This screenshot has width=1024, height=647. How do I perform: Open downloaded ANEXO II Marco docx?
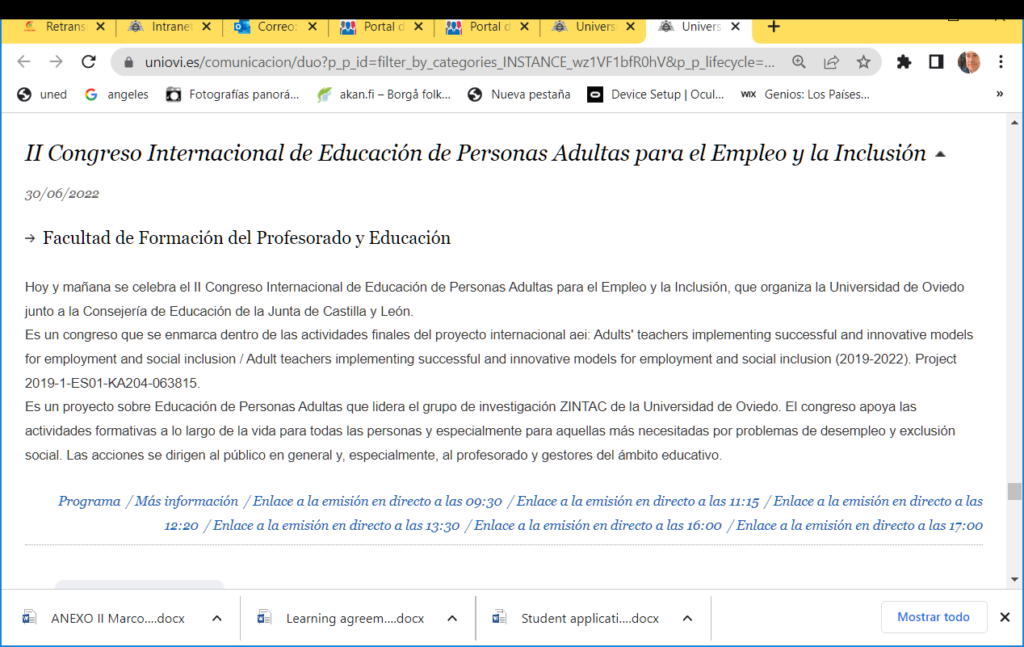pos(104,618)
